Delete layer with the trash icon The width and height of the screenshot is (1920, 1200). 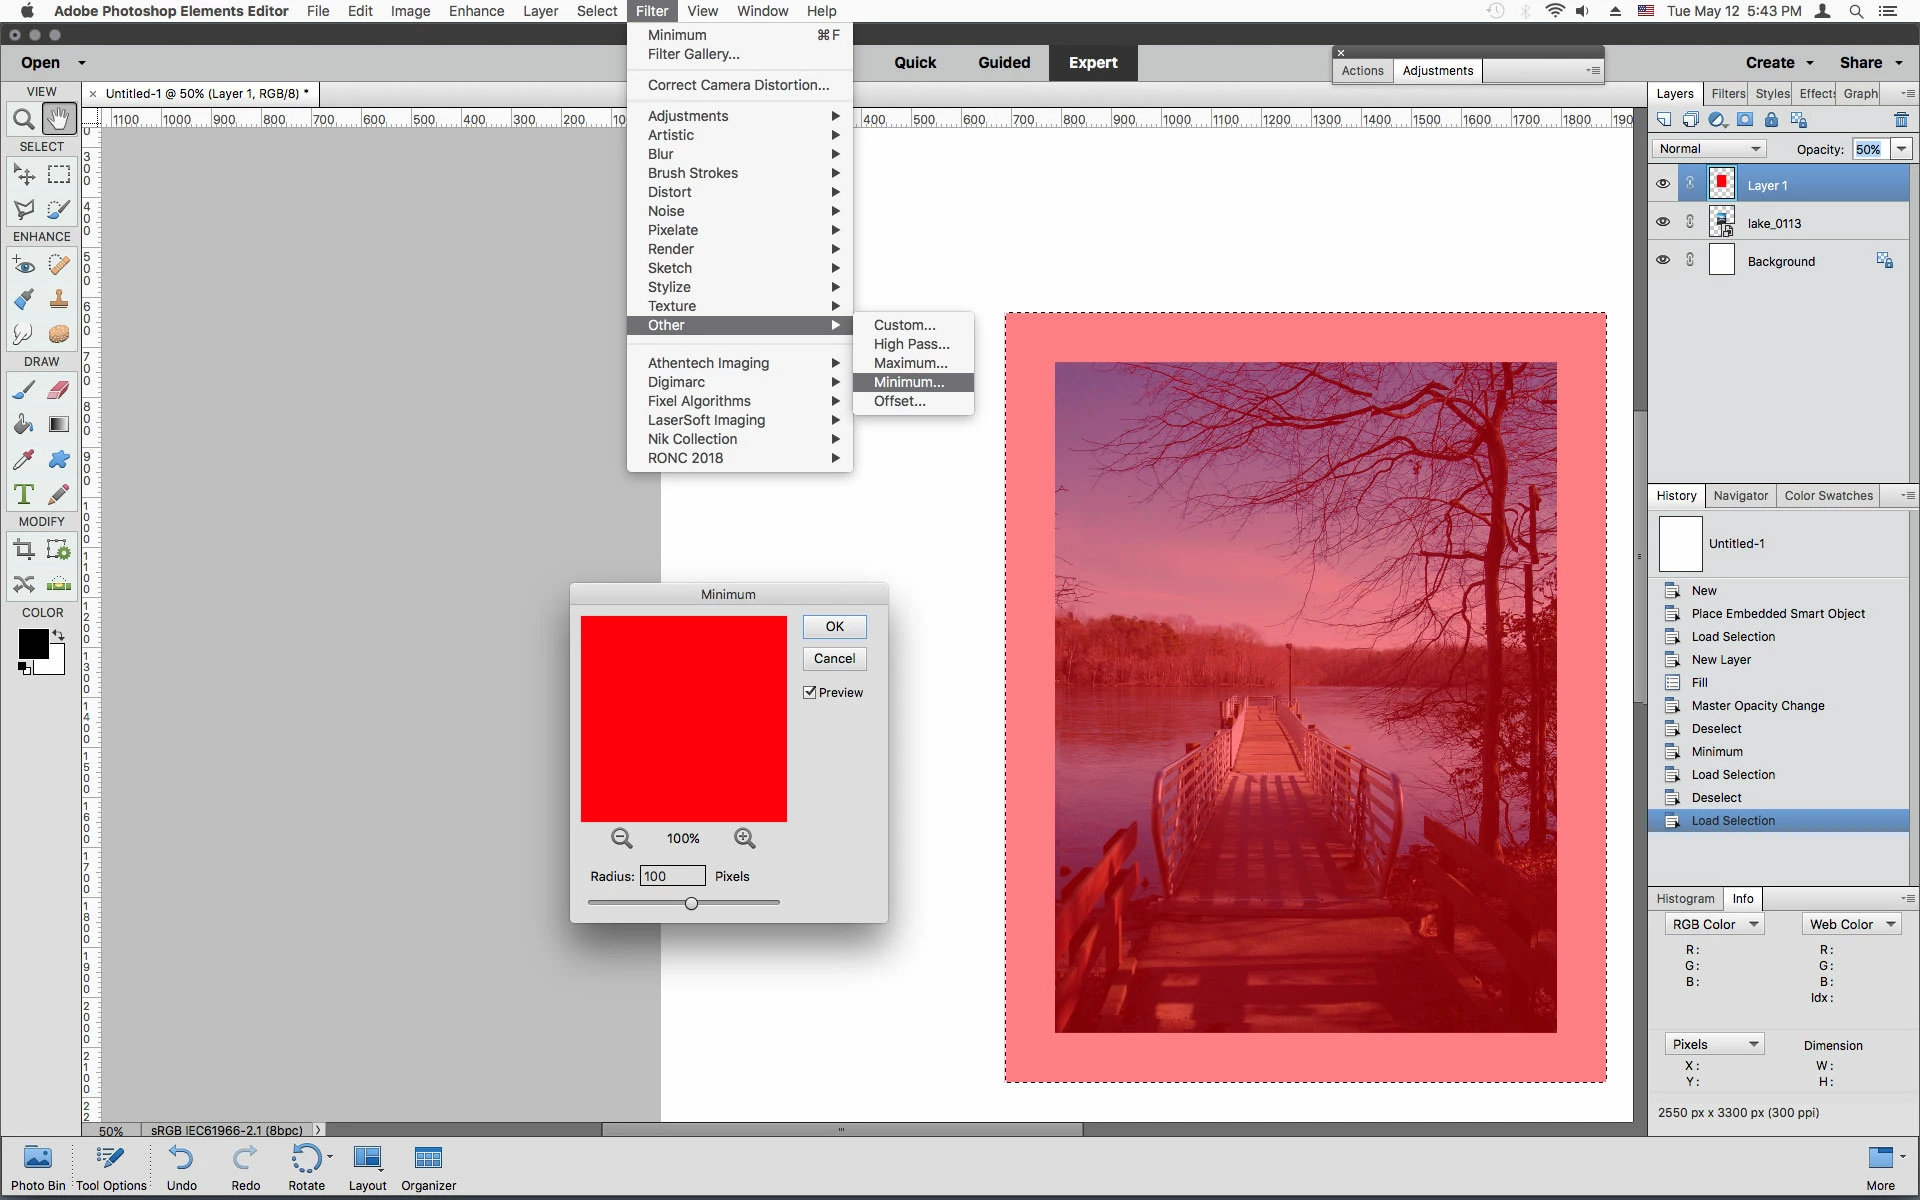[1901, 120]
